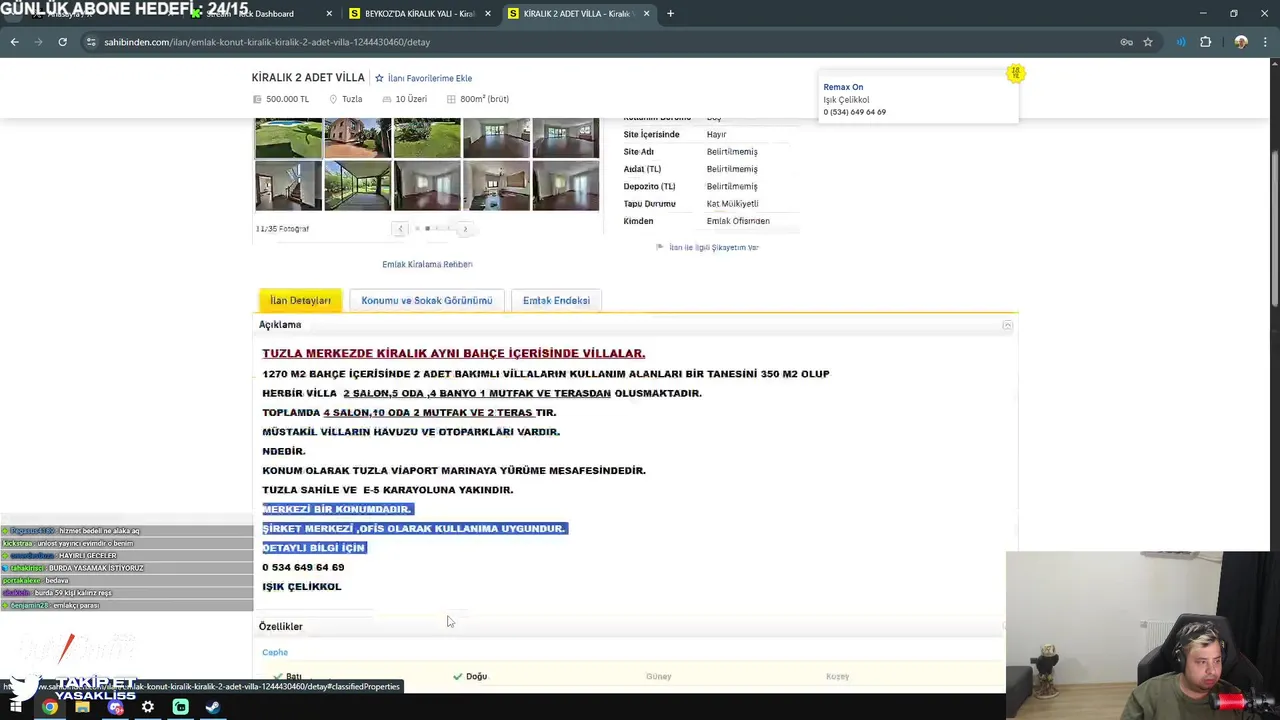Click the page vertical scrollbar
The width and height of the screenshot is (1280, 720).
click(x=1274, y=230)
